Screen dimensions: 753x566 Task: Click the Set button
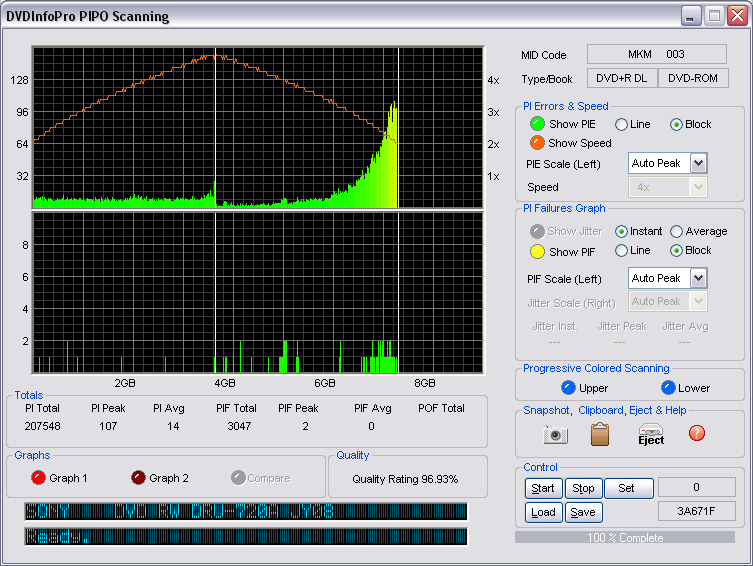(628, 488)
